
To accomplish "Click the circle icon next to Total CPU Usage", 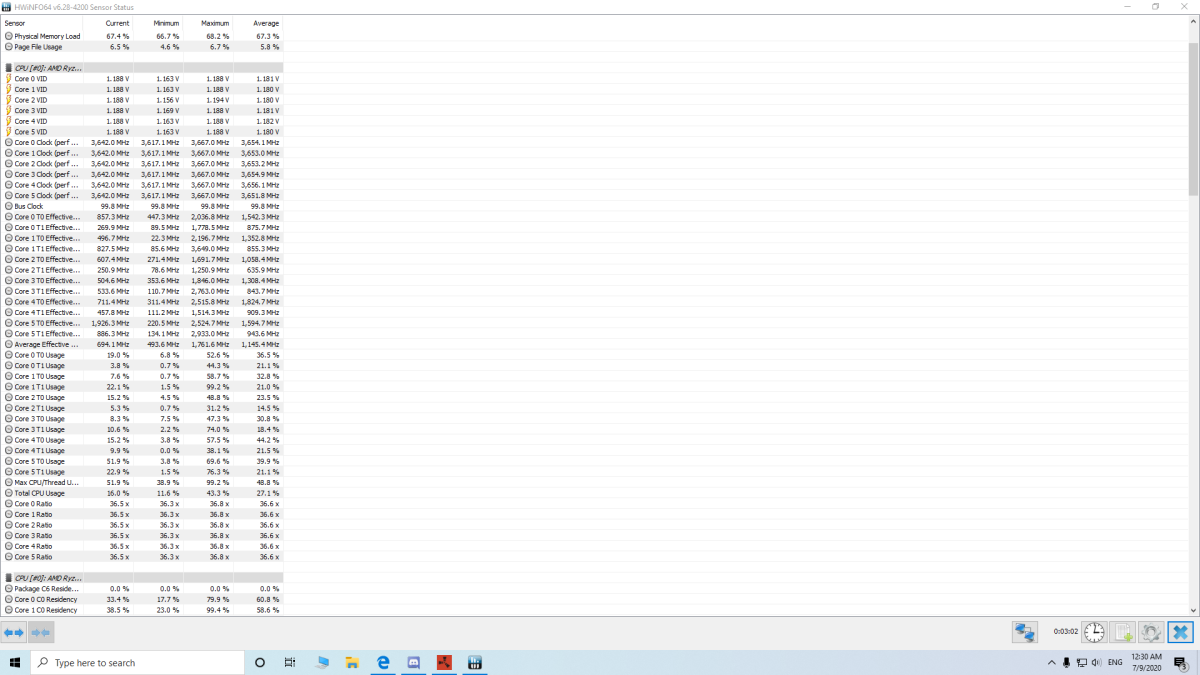I will (x=9, y=493).
